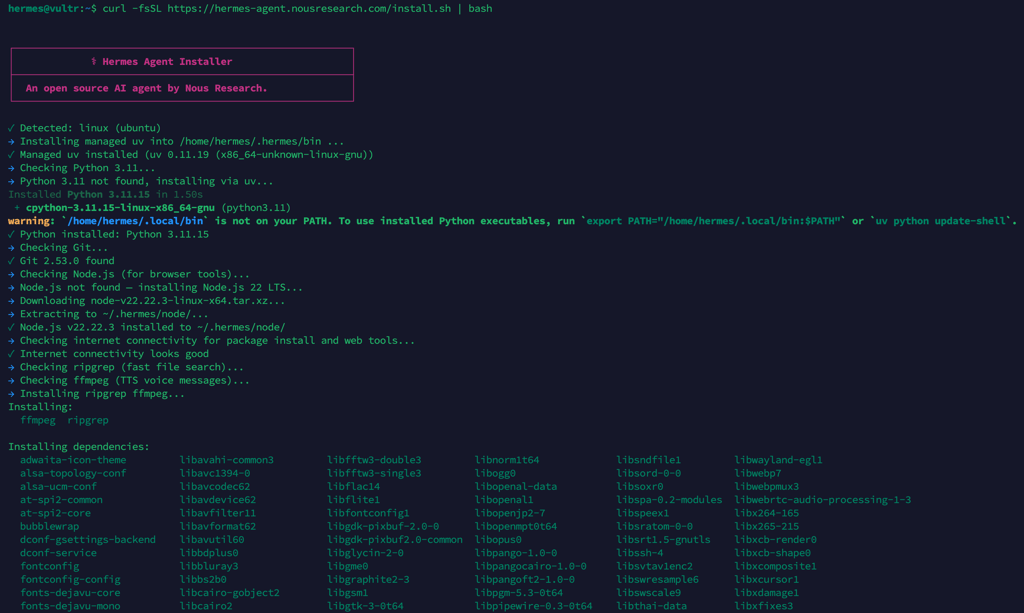Click the package name 'libflac14'

click(353, 486)
